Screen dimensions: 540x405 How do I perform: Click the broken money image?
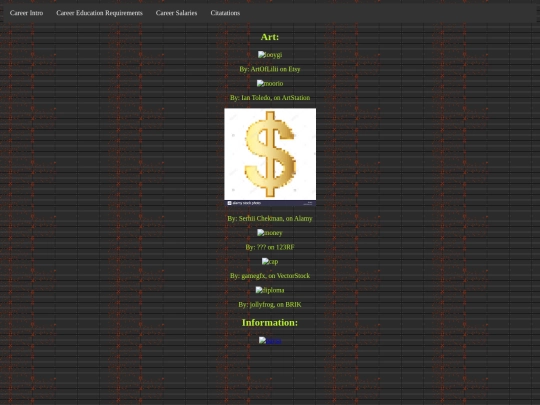coord(270,233)
